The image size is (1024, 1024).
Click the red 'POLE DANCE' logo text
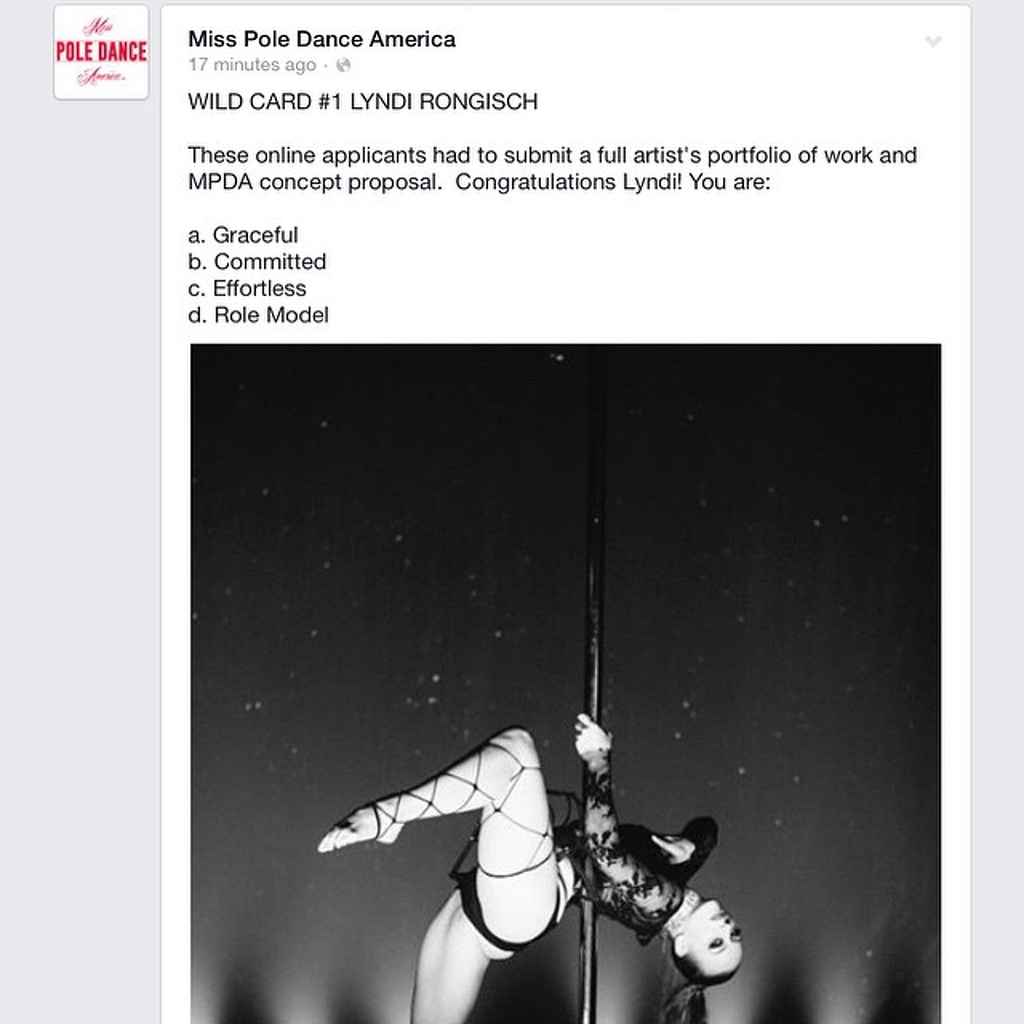tap(101, 52)
